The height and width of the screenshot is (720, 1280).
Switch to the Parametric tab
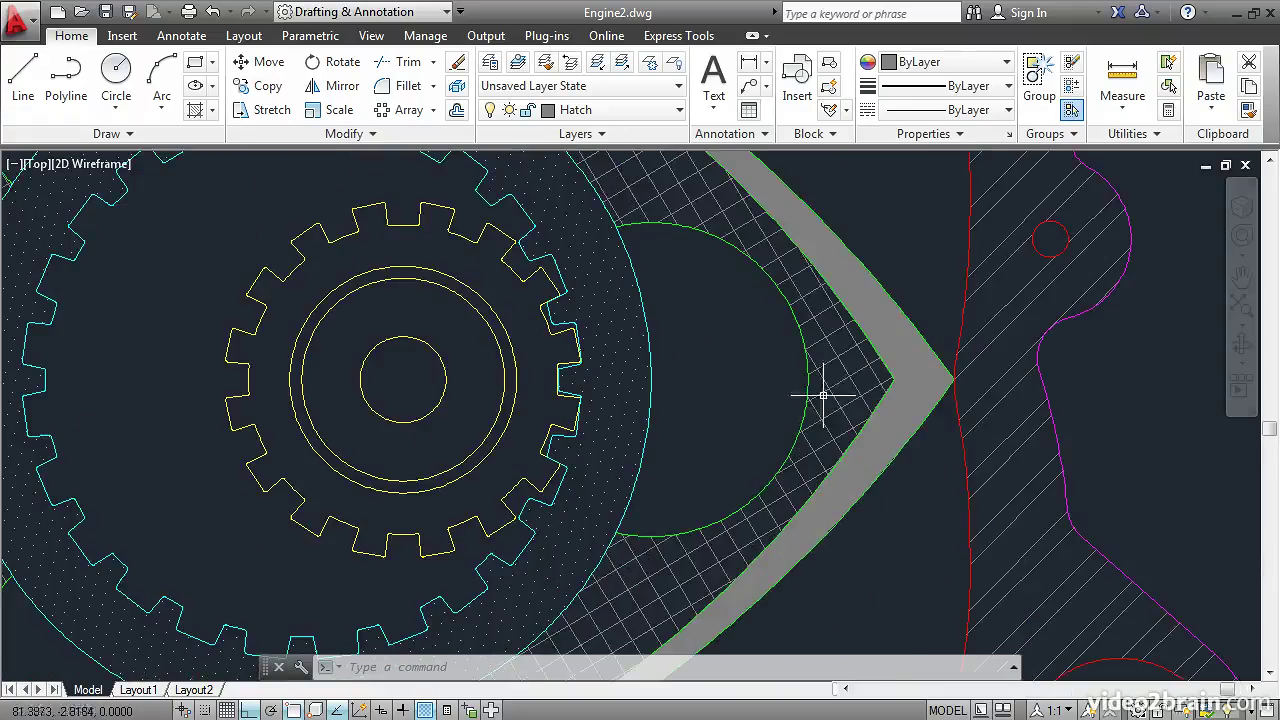(310, 36)
